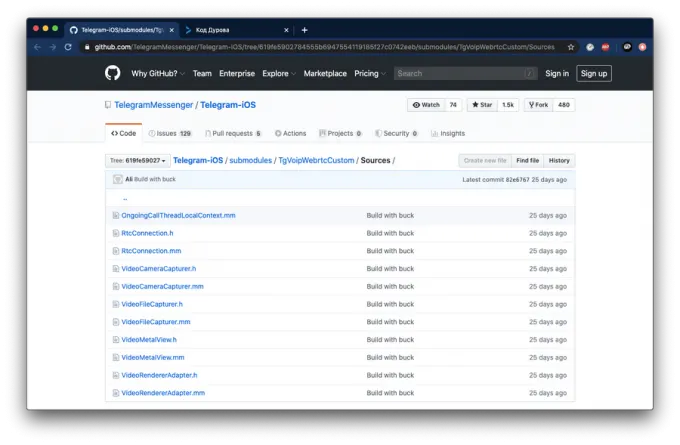Reload the page with the browser refresh icon
This screenshot has width=680, height=445.
(x=68, y=47)
